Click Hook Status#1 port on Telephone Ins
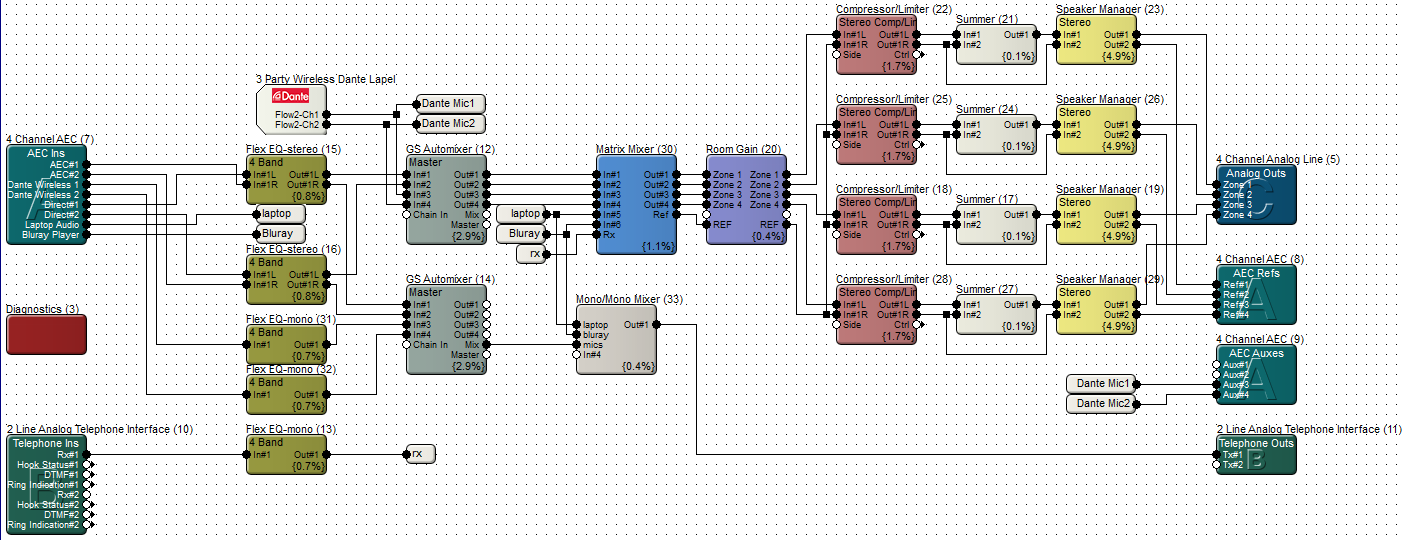Screen dimensions: 1405x540 coord(87,464)
